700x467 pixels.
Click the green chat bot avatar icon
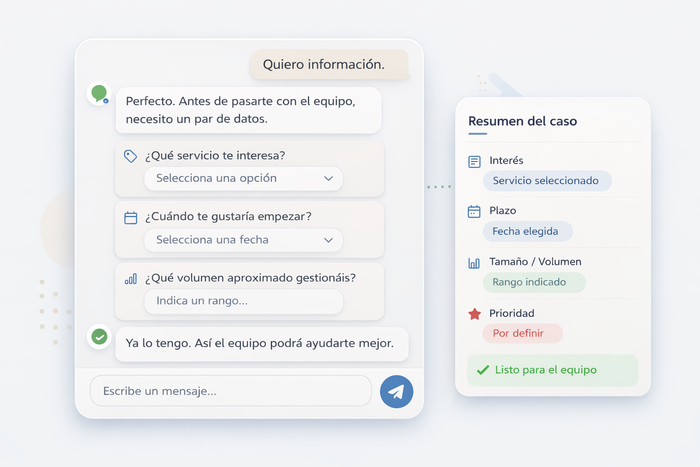tap(99, 94)
